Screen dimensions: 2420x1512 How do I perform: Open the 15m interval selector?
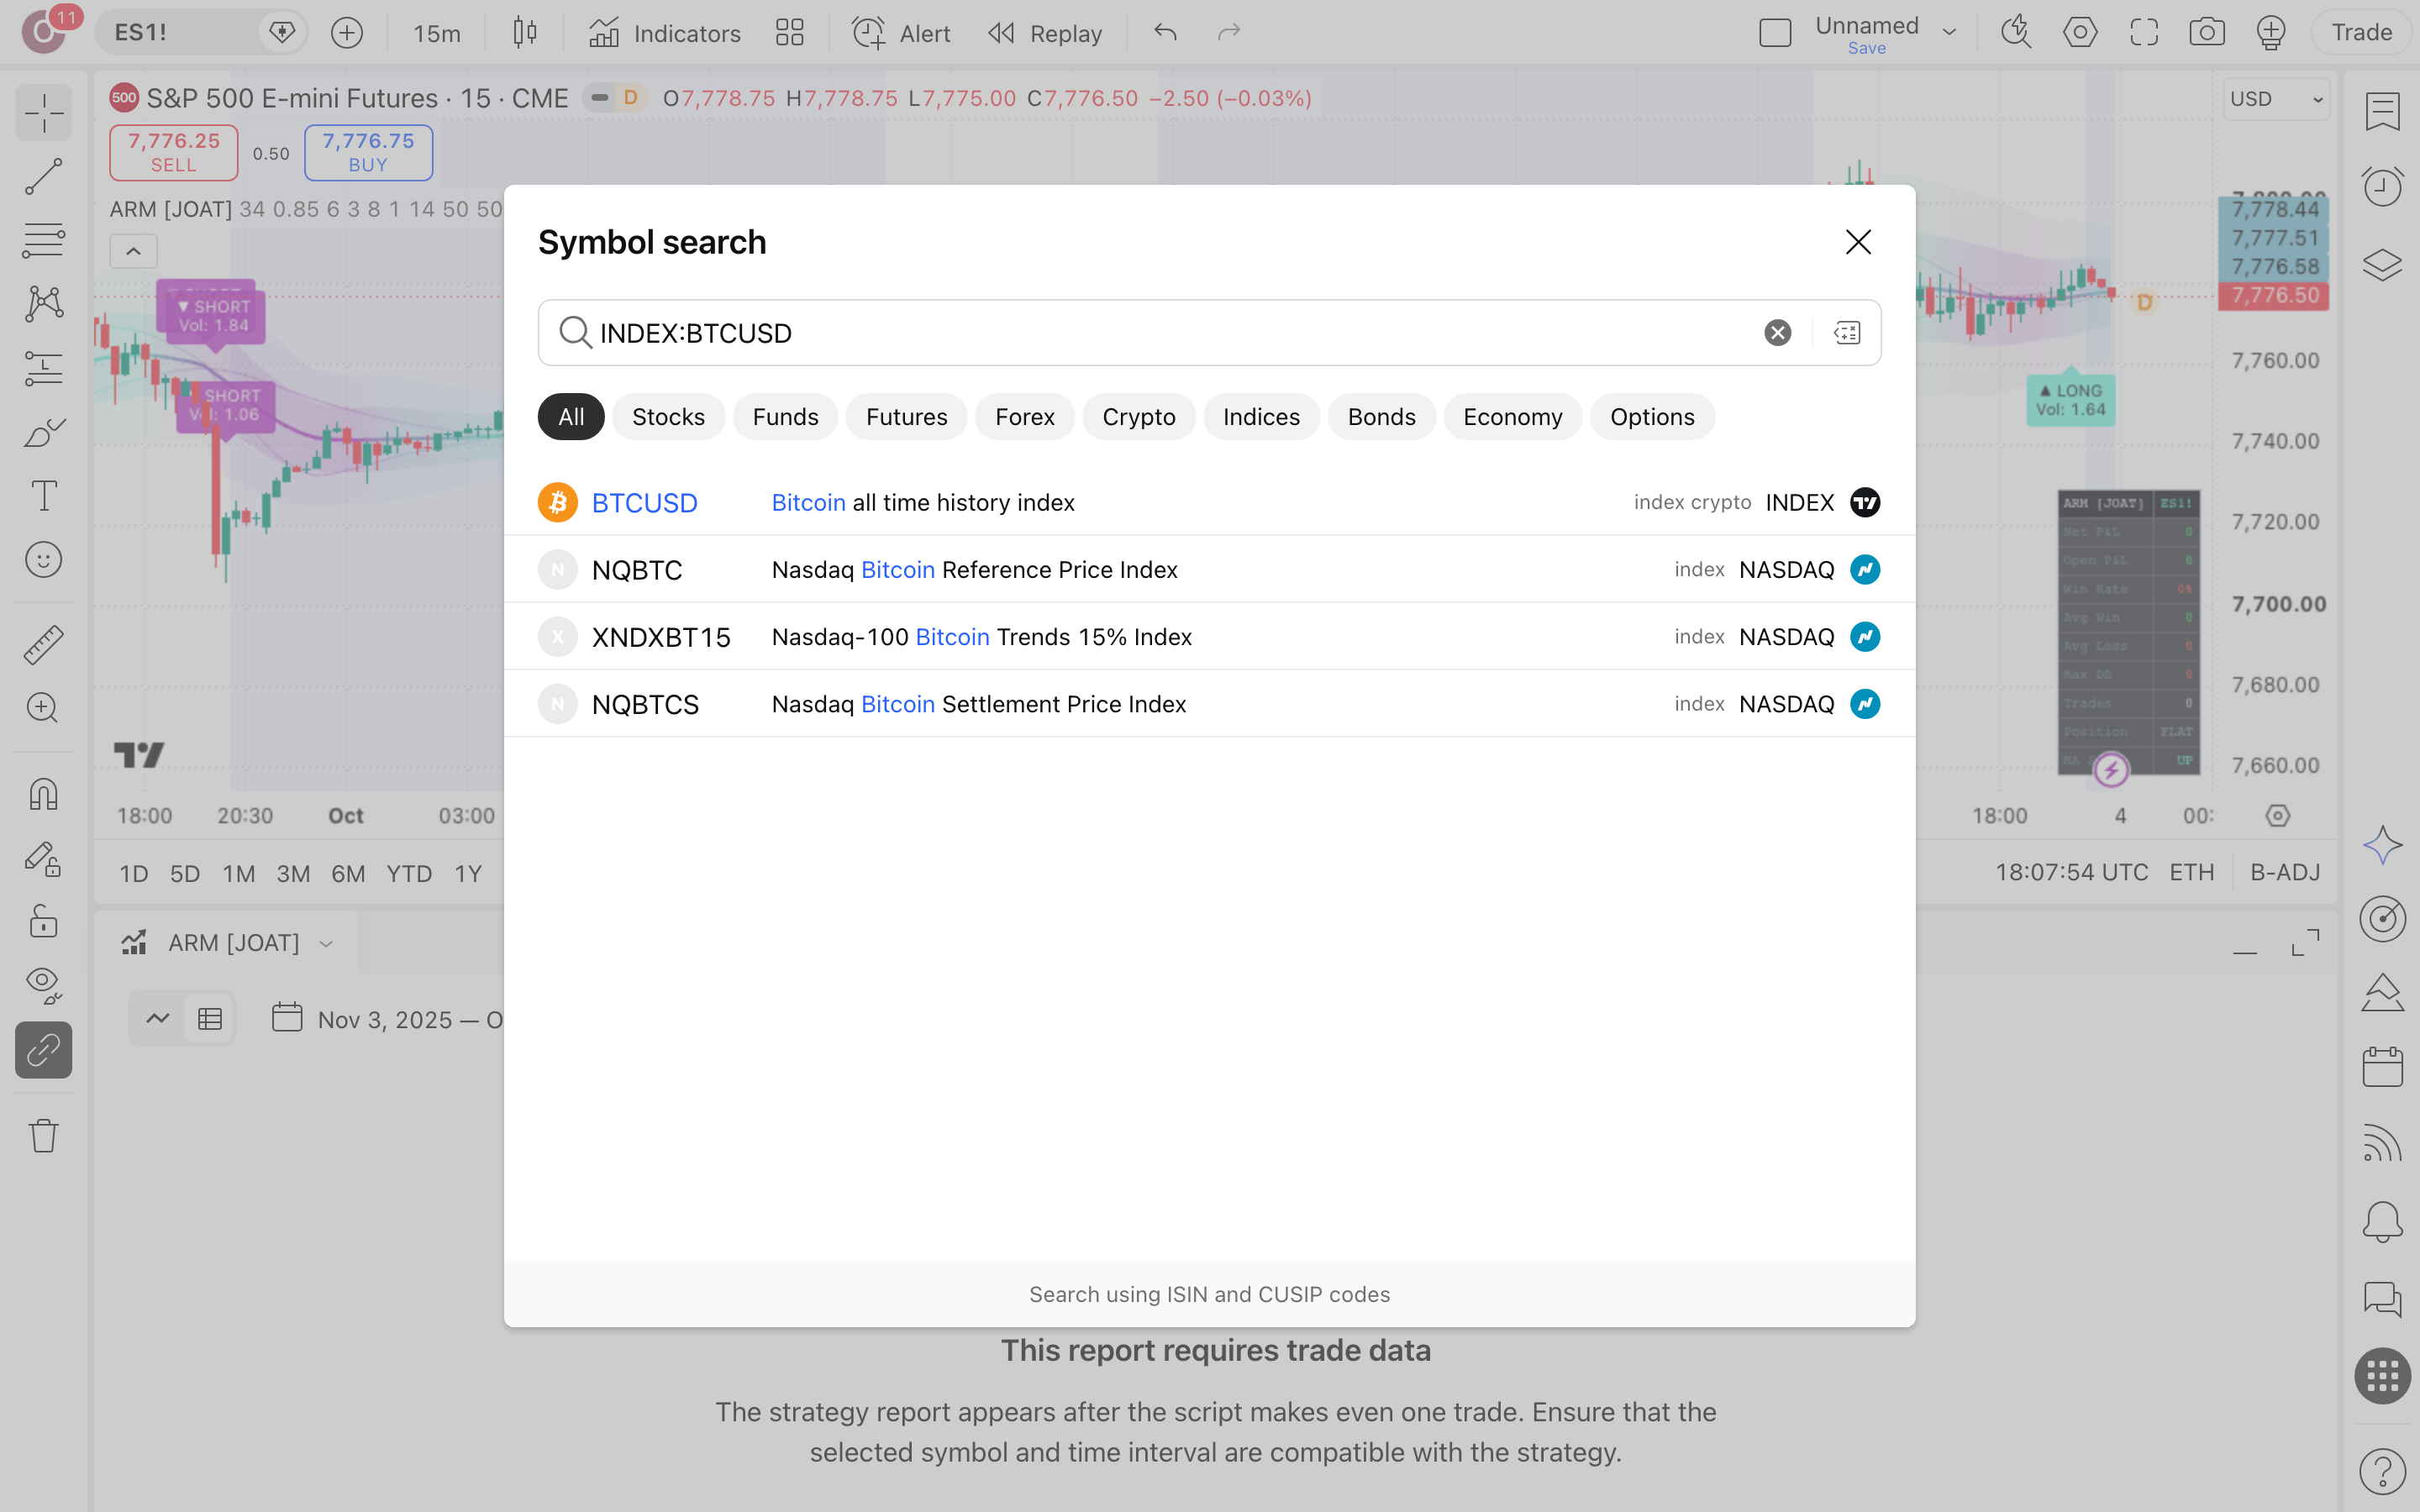[x=437, y=33]
